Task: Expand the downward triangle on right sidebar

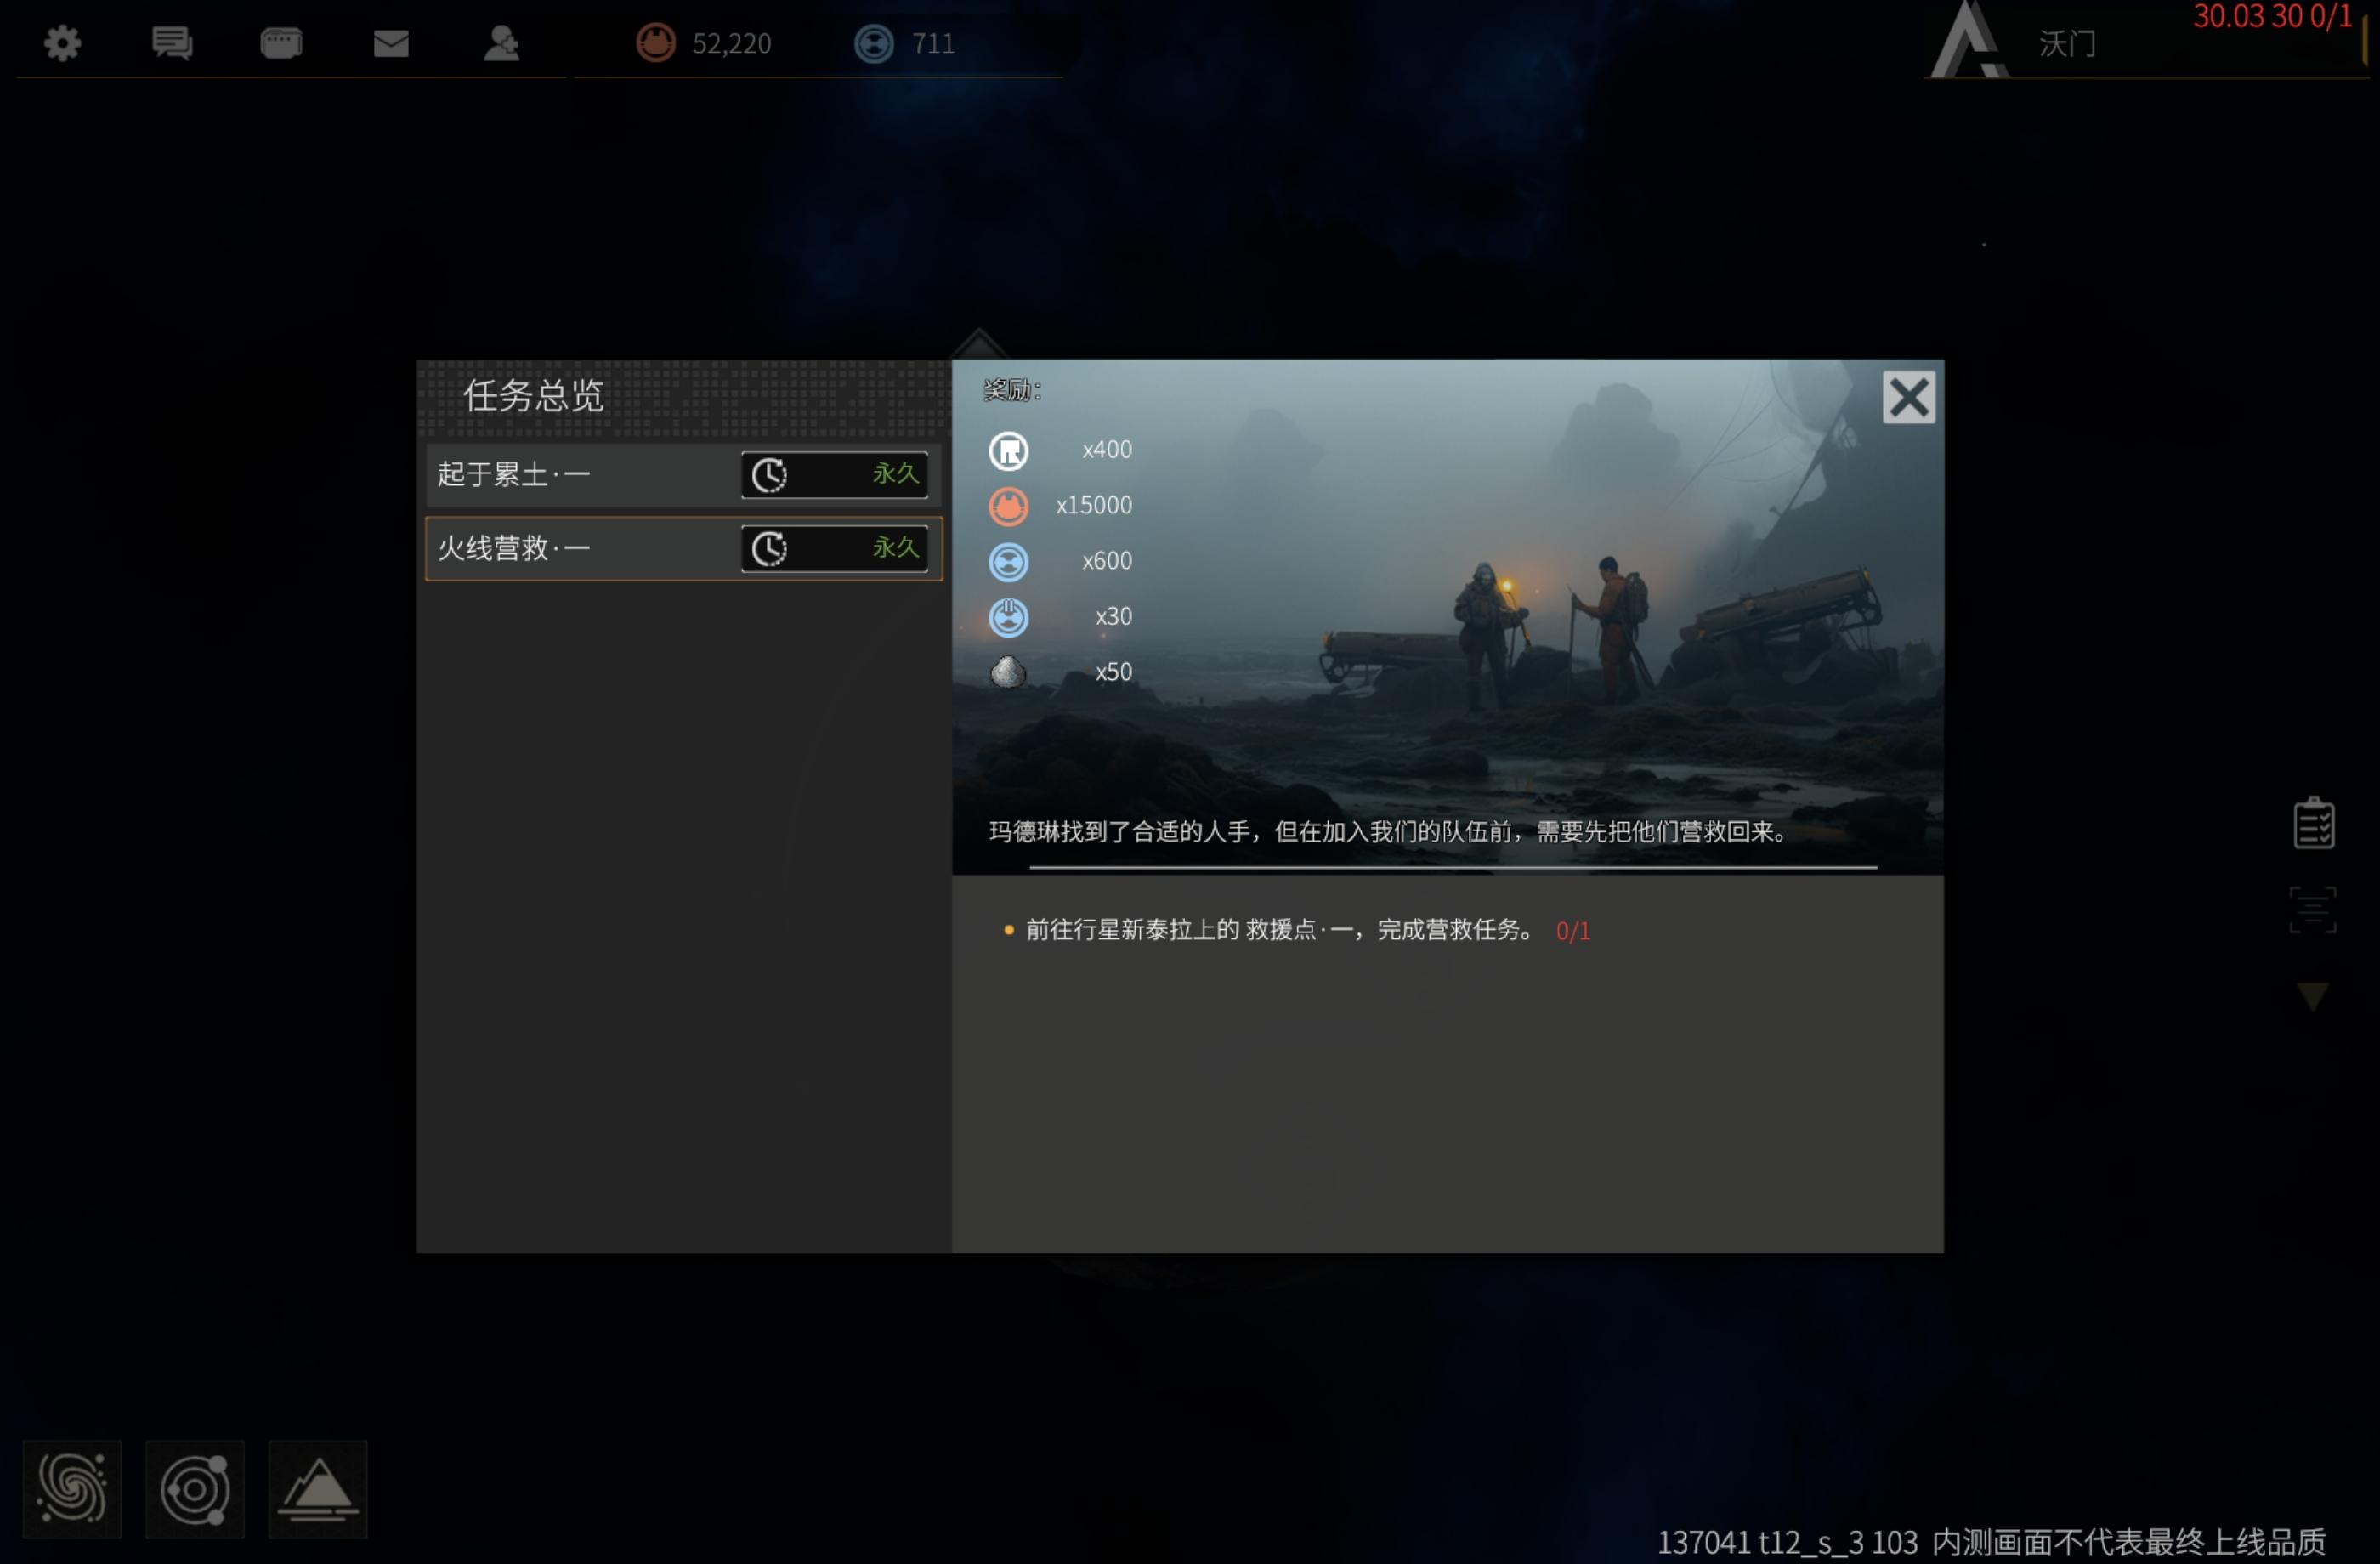Action: click(x=2313, y=996)
